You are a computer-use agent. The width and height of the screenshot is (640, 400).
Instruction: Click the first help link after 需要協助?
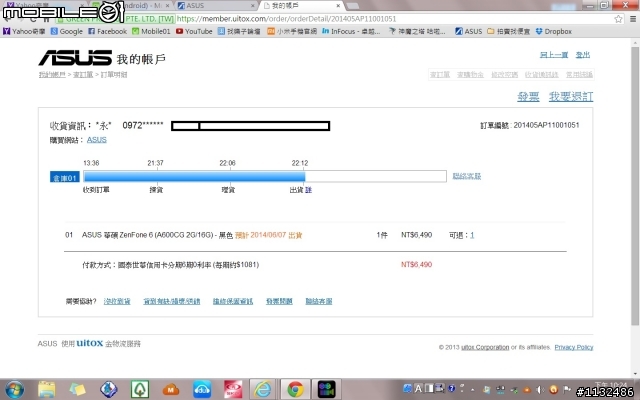(117, 301)
